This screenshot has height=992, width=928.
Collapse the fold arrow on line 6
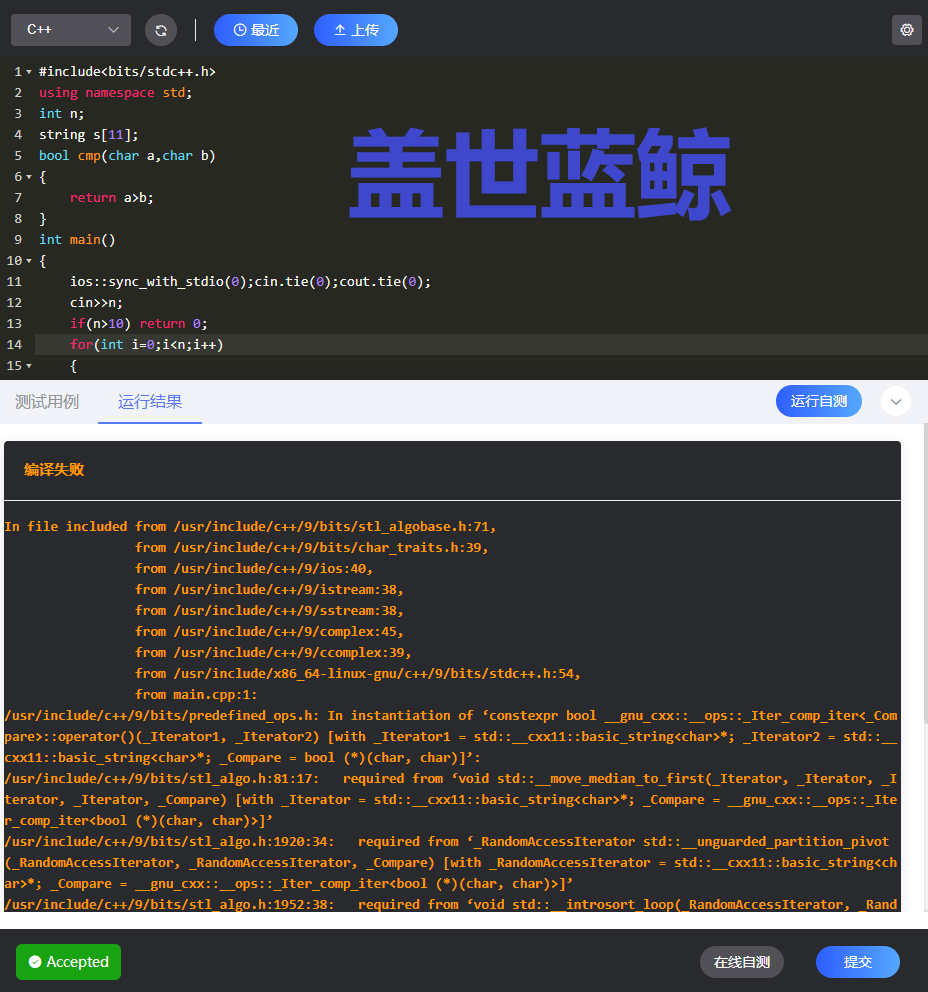29,177
